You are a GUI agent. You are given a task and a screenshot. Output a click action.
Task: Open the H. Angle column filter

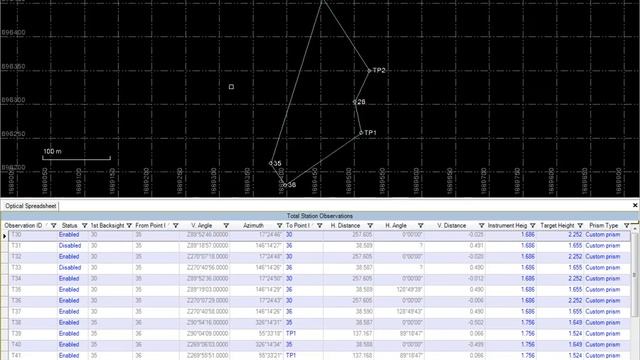(x=420, y=226)
